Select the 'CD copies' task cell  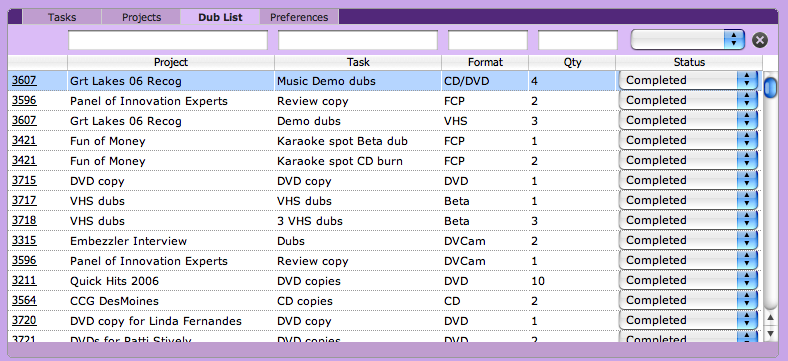pyautogui.click(x=358, y=301)
